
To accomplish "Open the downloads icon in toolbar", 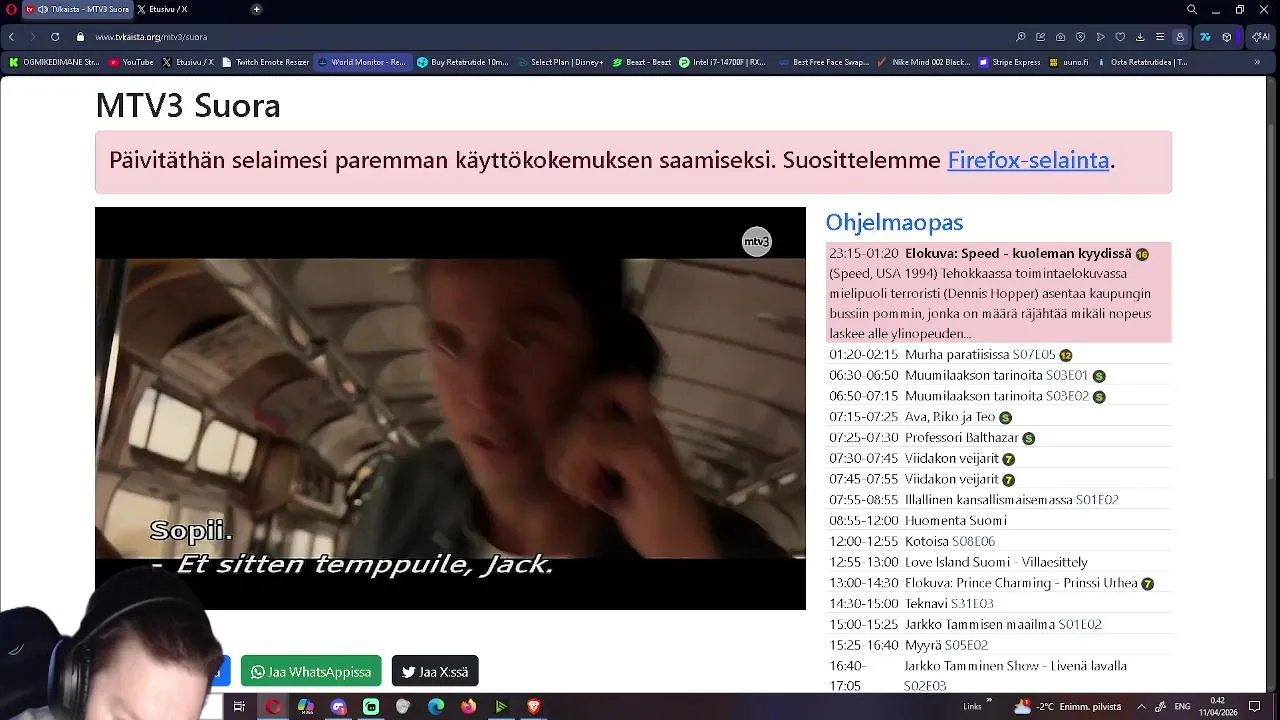I will 1140,37.
